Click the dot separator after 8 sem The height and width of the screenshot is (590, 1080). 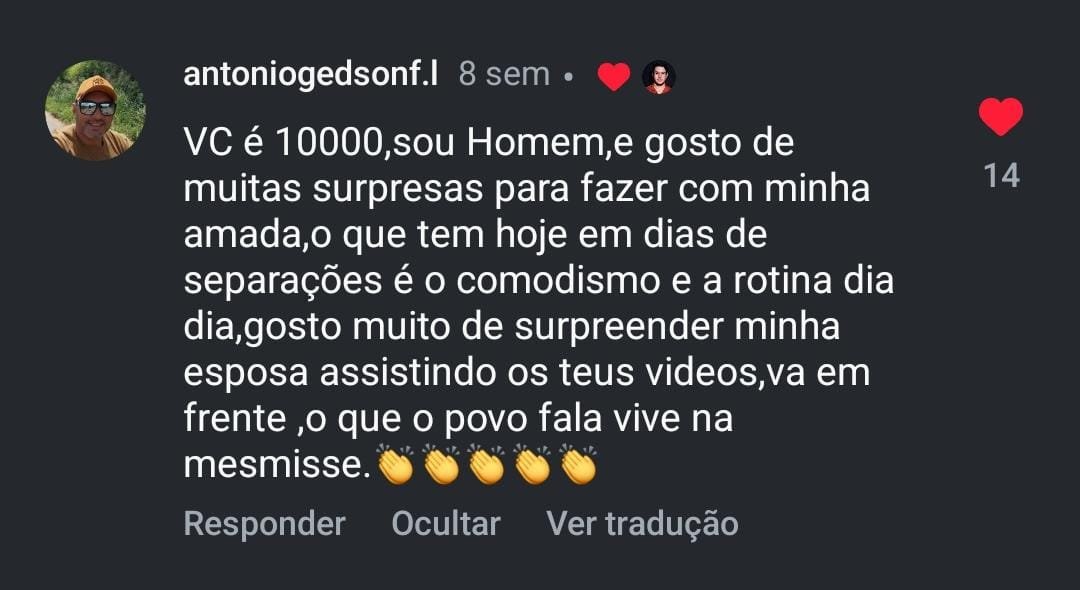(568, 78)
